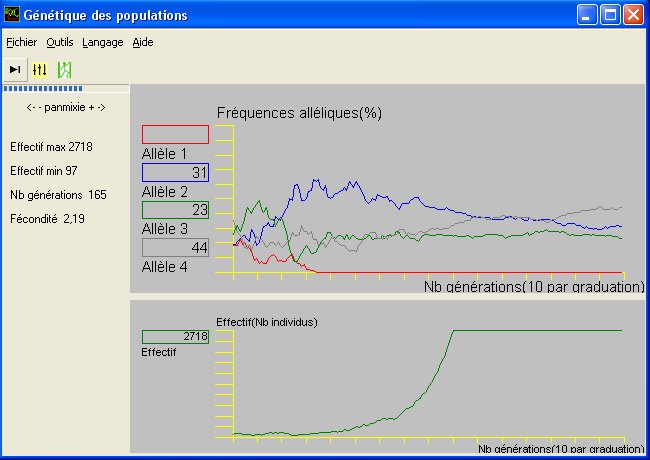This screenshot has height=460, width=650.
Task: Select the green Allèle 3 box showing 23
Action: click(x=175, y=210)
